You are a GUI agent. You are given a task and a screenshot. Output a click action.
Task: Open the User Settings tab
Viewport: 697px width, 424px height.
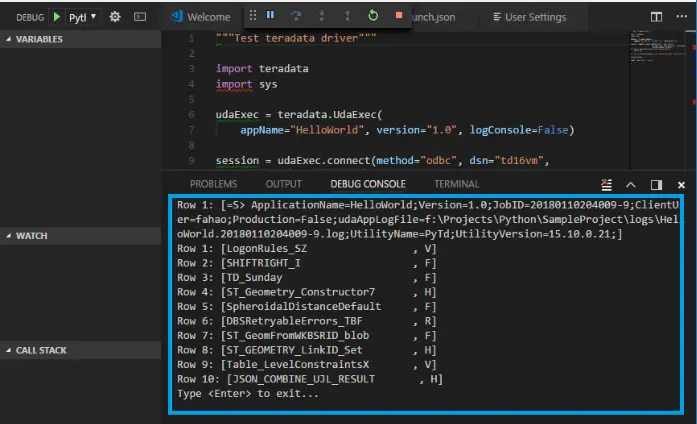[529, 17]
